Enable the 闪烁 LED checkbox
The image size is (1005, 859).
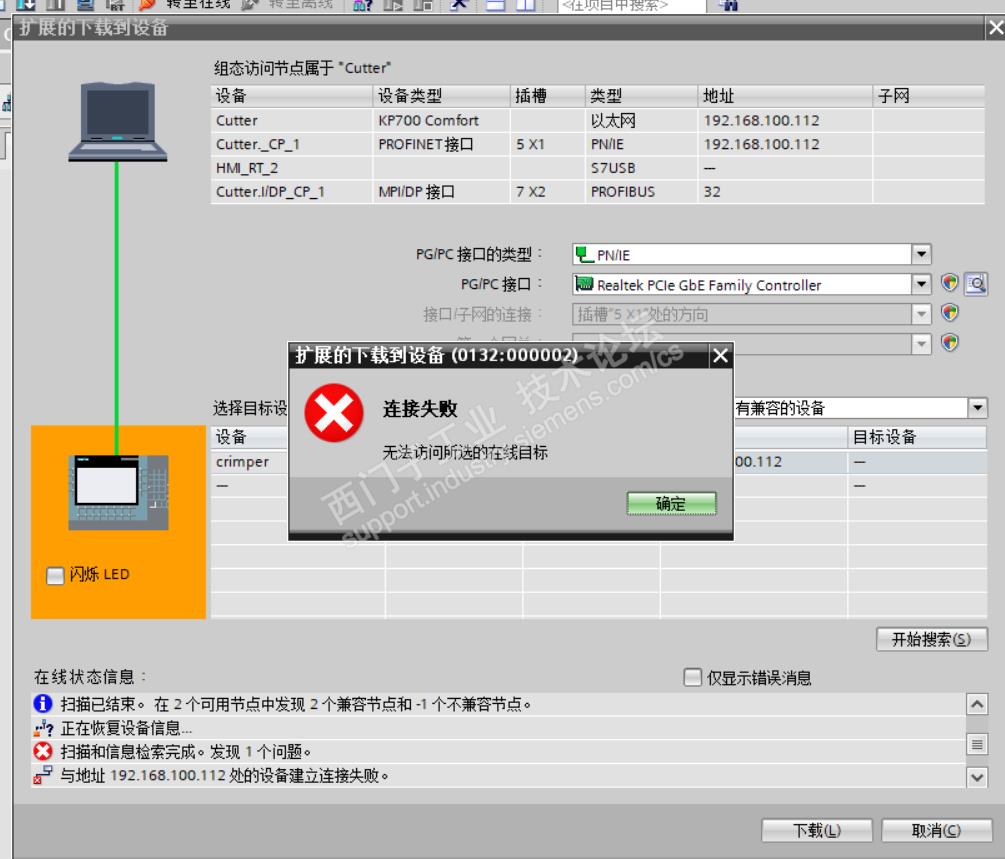click(x=55, y=575)
